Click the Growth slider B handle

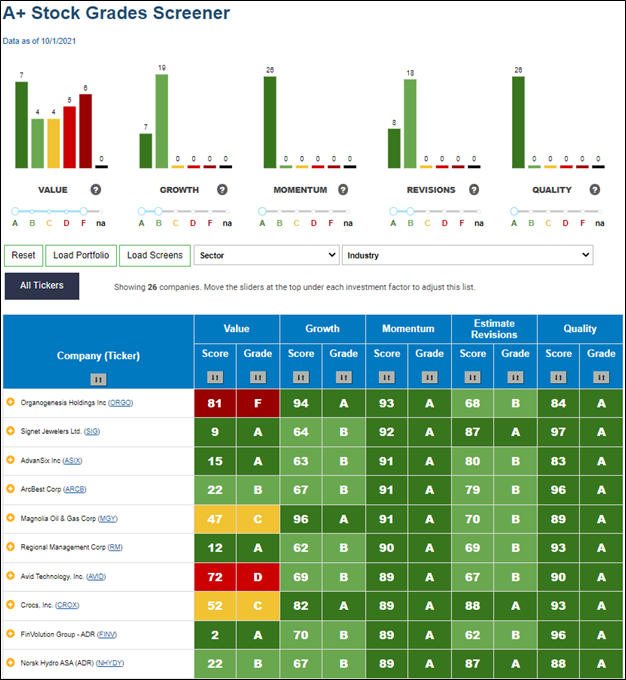point(158,211)
